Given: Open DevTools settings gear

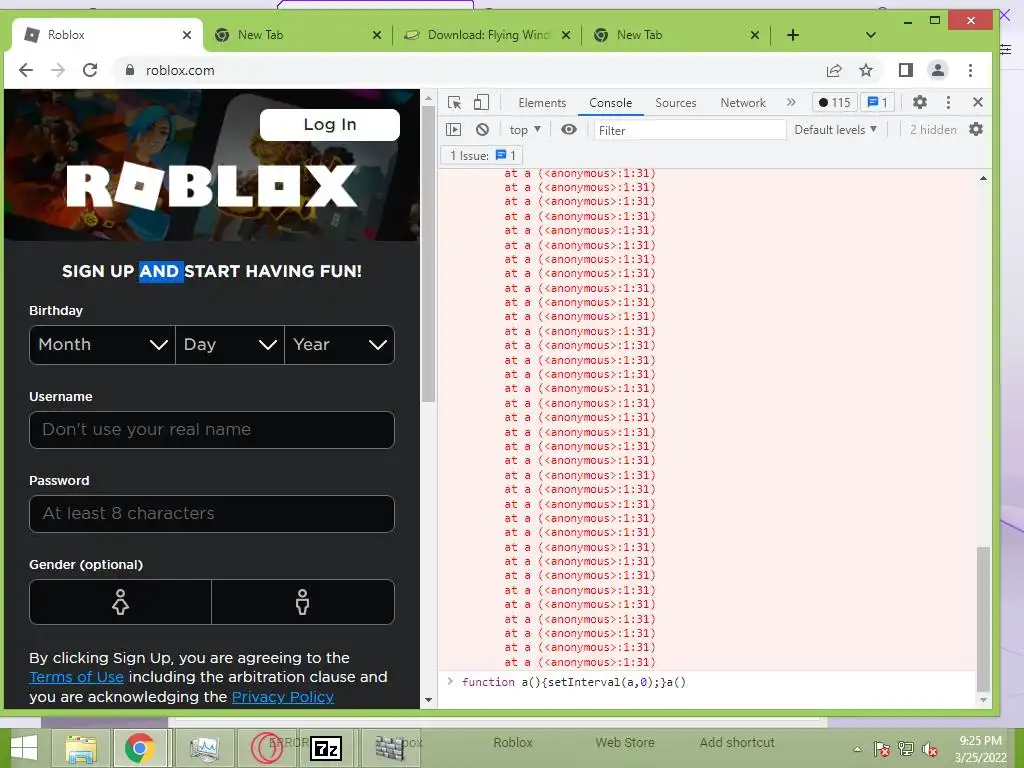Looking at the screenshot, I should [920, 102].
